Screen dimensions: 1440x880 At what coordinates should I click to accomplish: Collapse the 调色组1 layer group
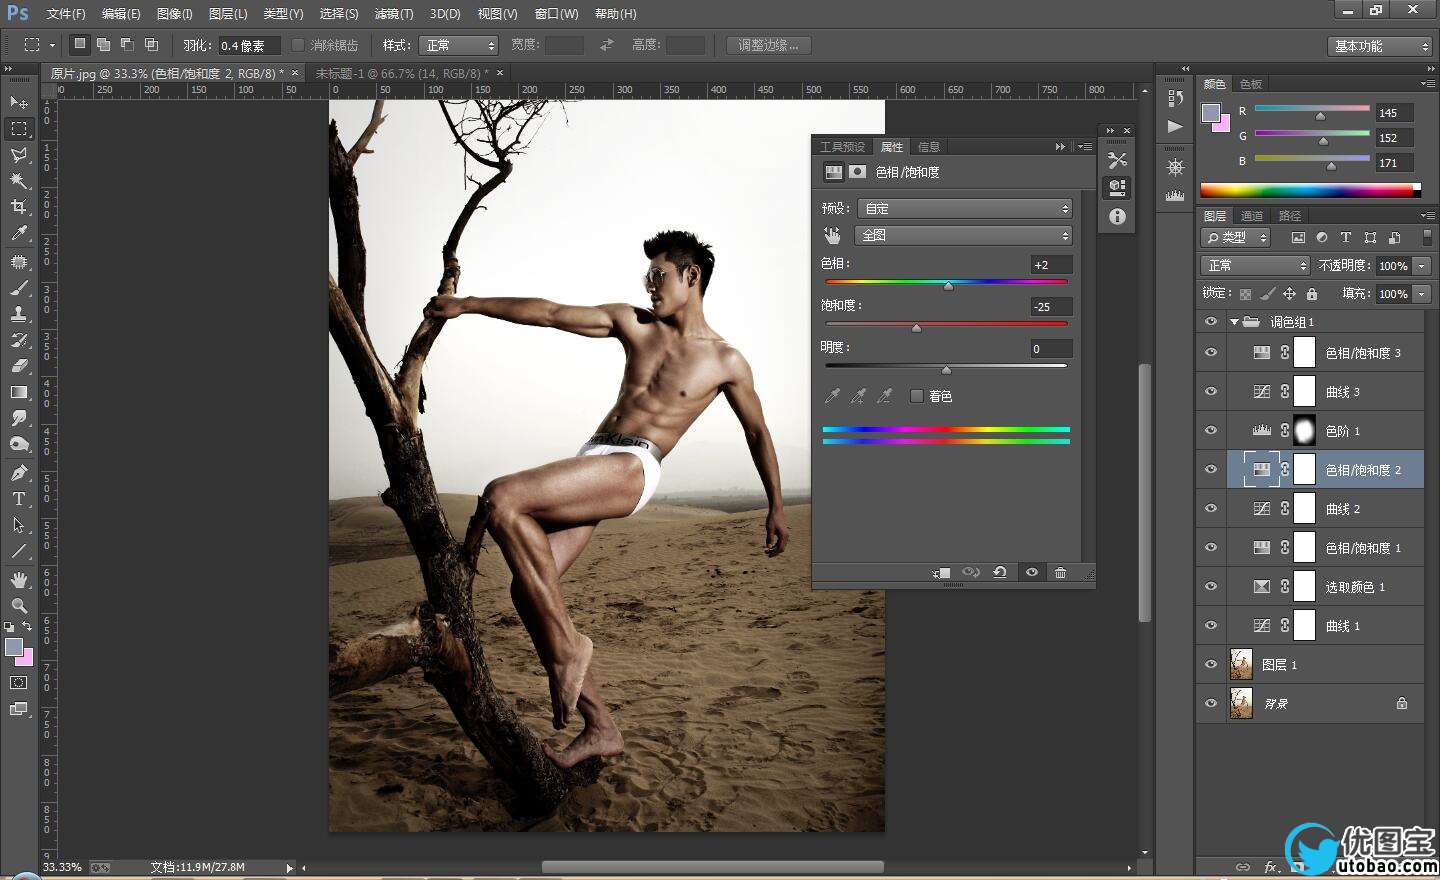[x=1234, y=322]
